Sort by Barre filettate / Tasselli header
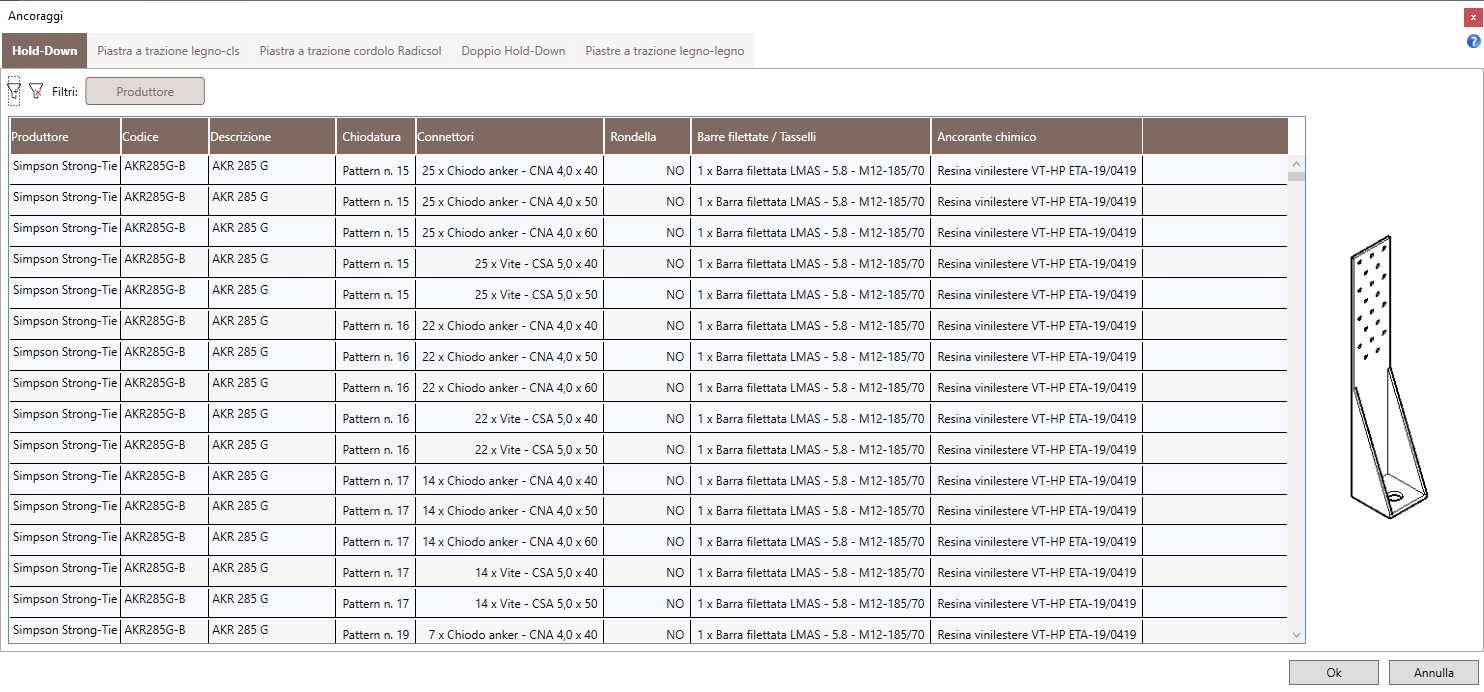 (x=811, y=136)
